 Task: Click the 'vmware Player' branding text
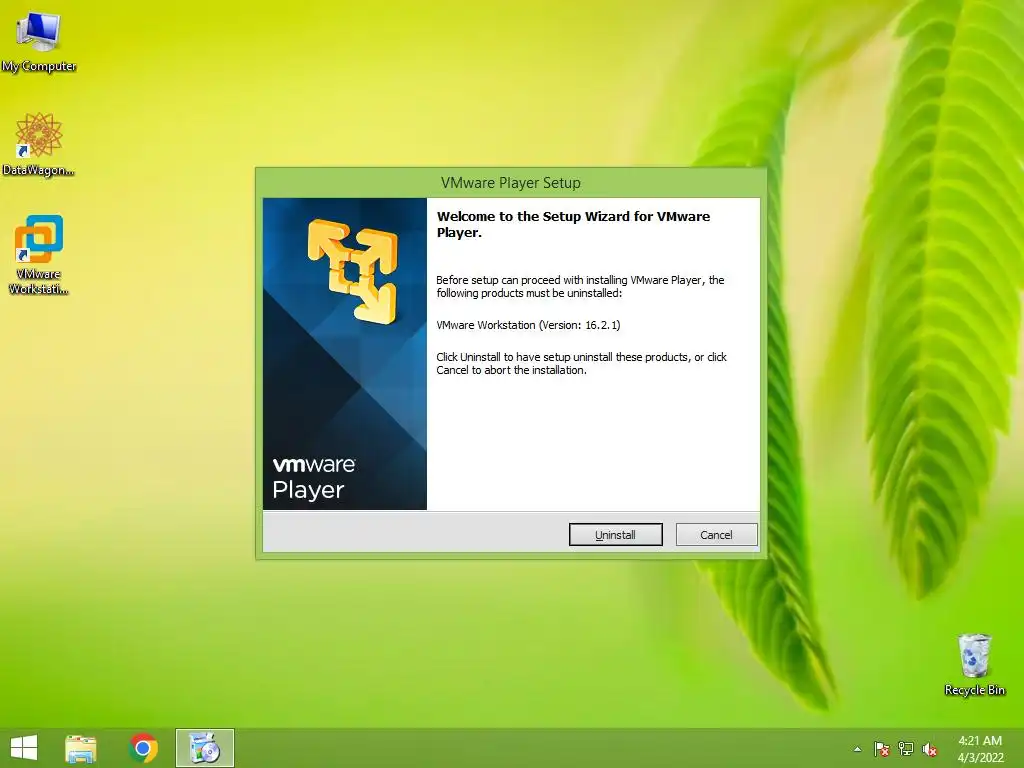314,478
